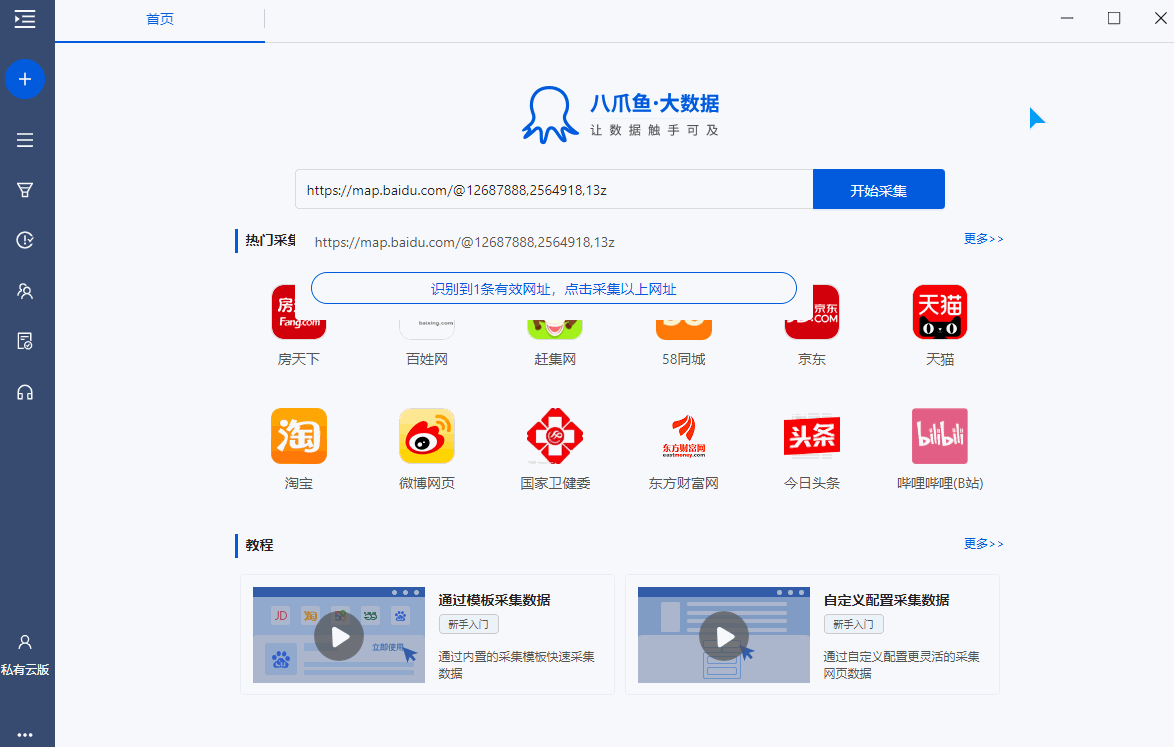Open the data document sidebar icon
The image size is (1174, 747).
(x=25, y=341)
